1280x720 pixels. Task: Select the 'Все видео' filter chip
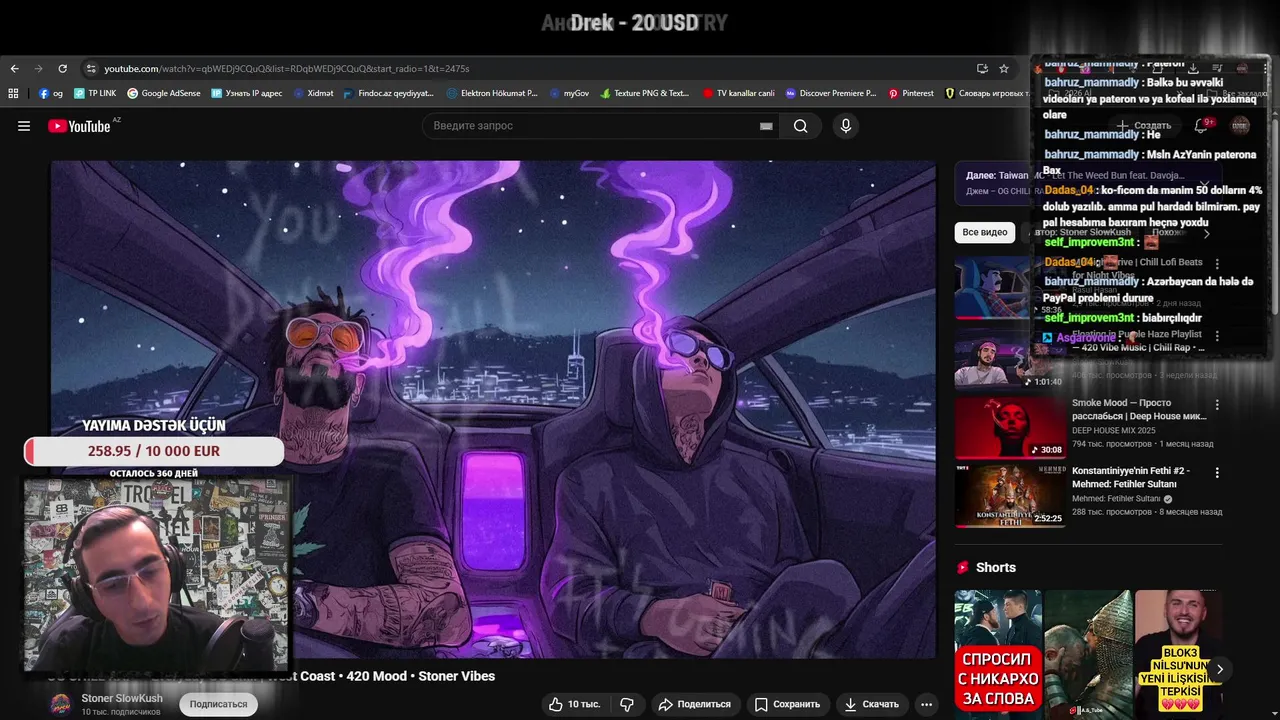point(985,232)
